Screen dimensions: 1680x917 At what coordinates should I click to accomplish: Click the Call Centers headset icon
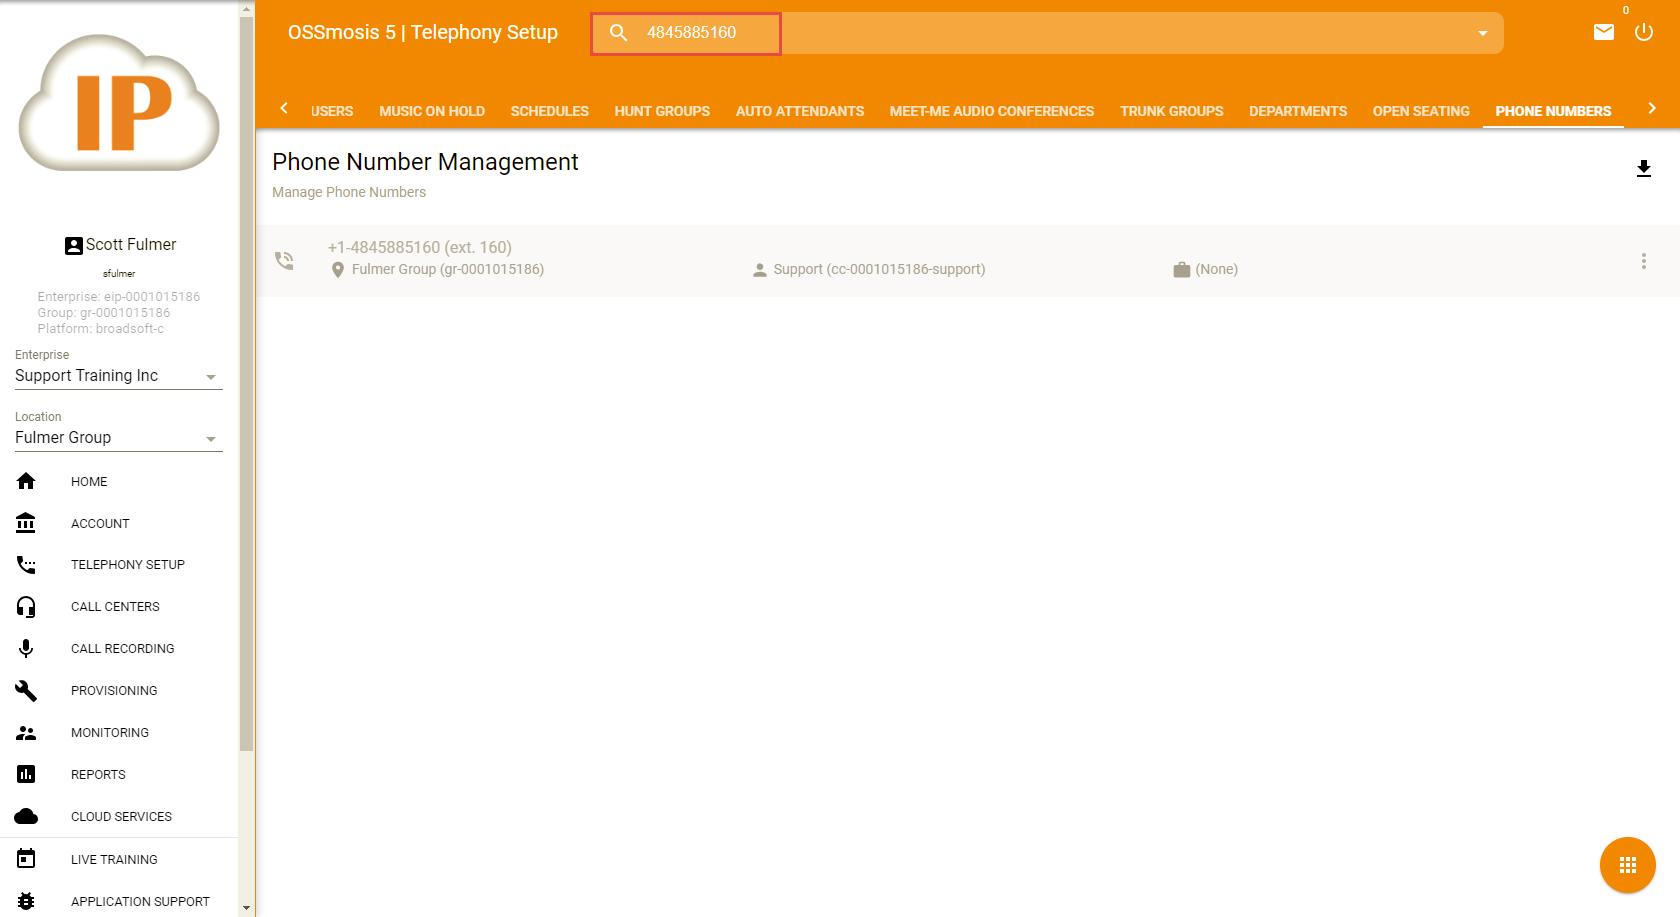click(26, 607)
